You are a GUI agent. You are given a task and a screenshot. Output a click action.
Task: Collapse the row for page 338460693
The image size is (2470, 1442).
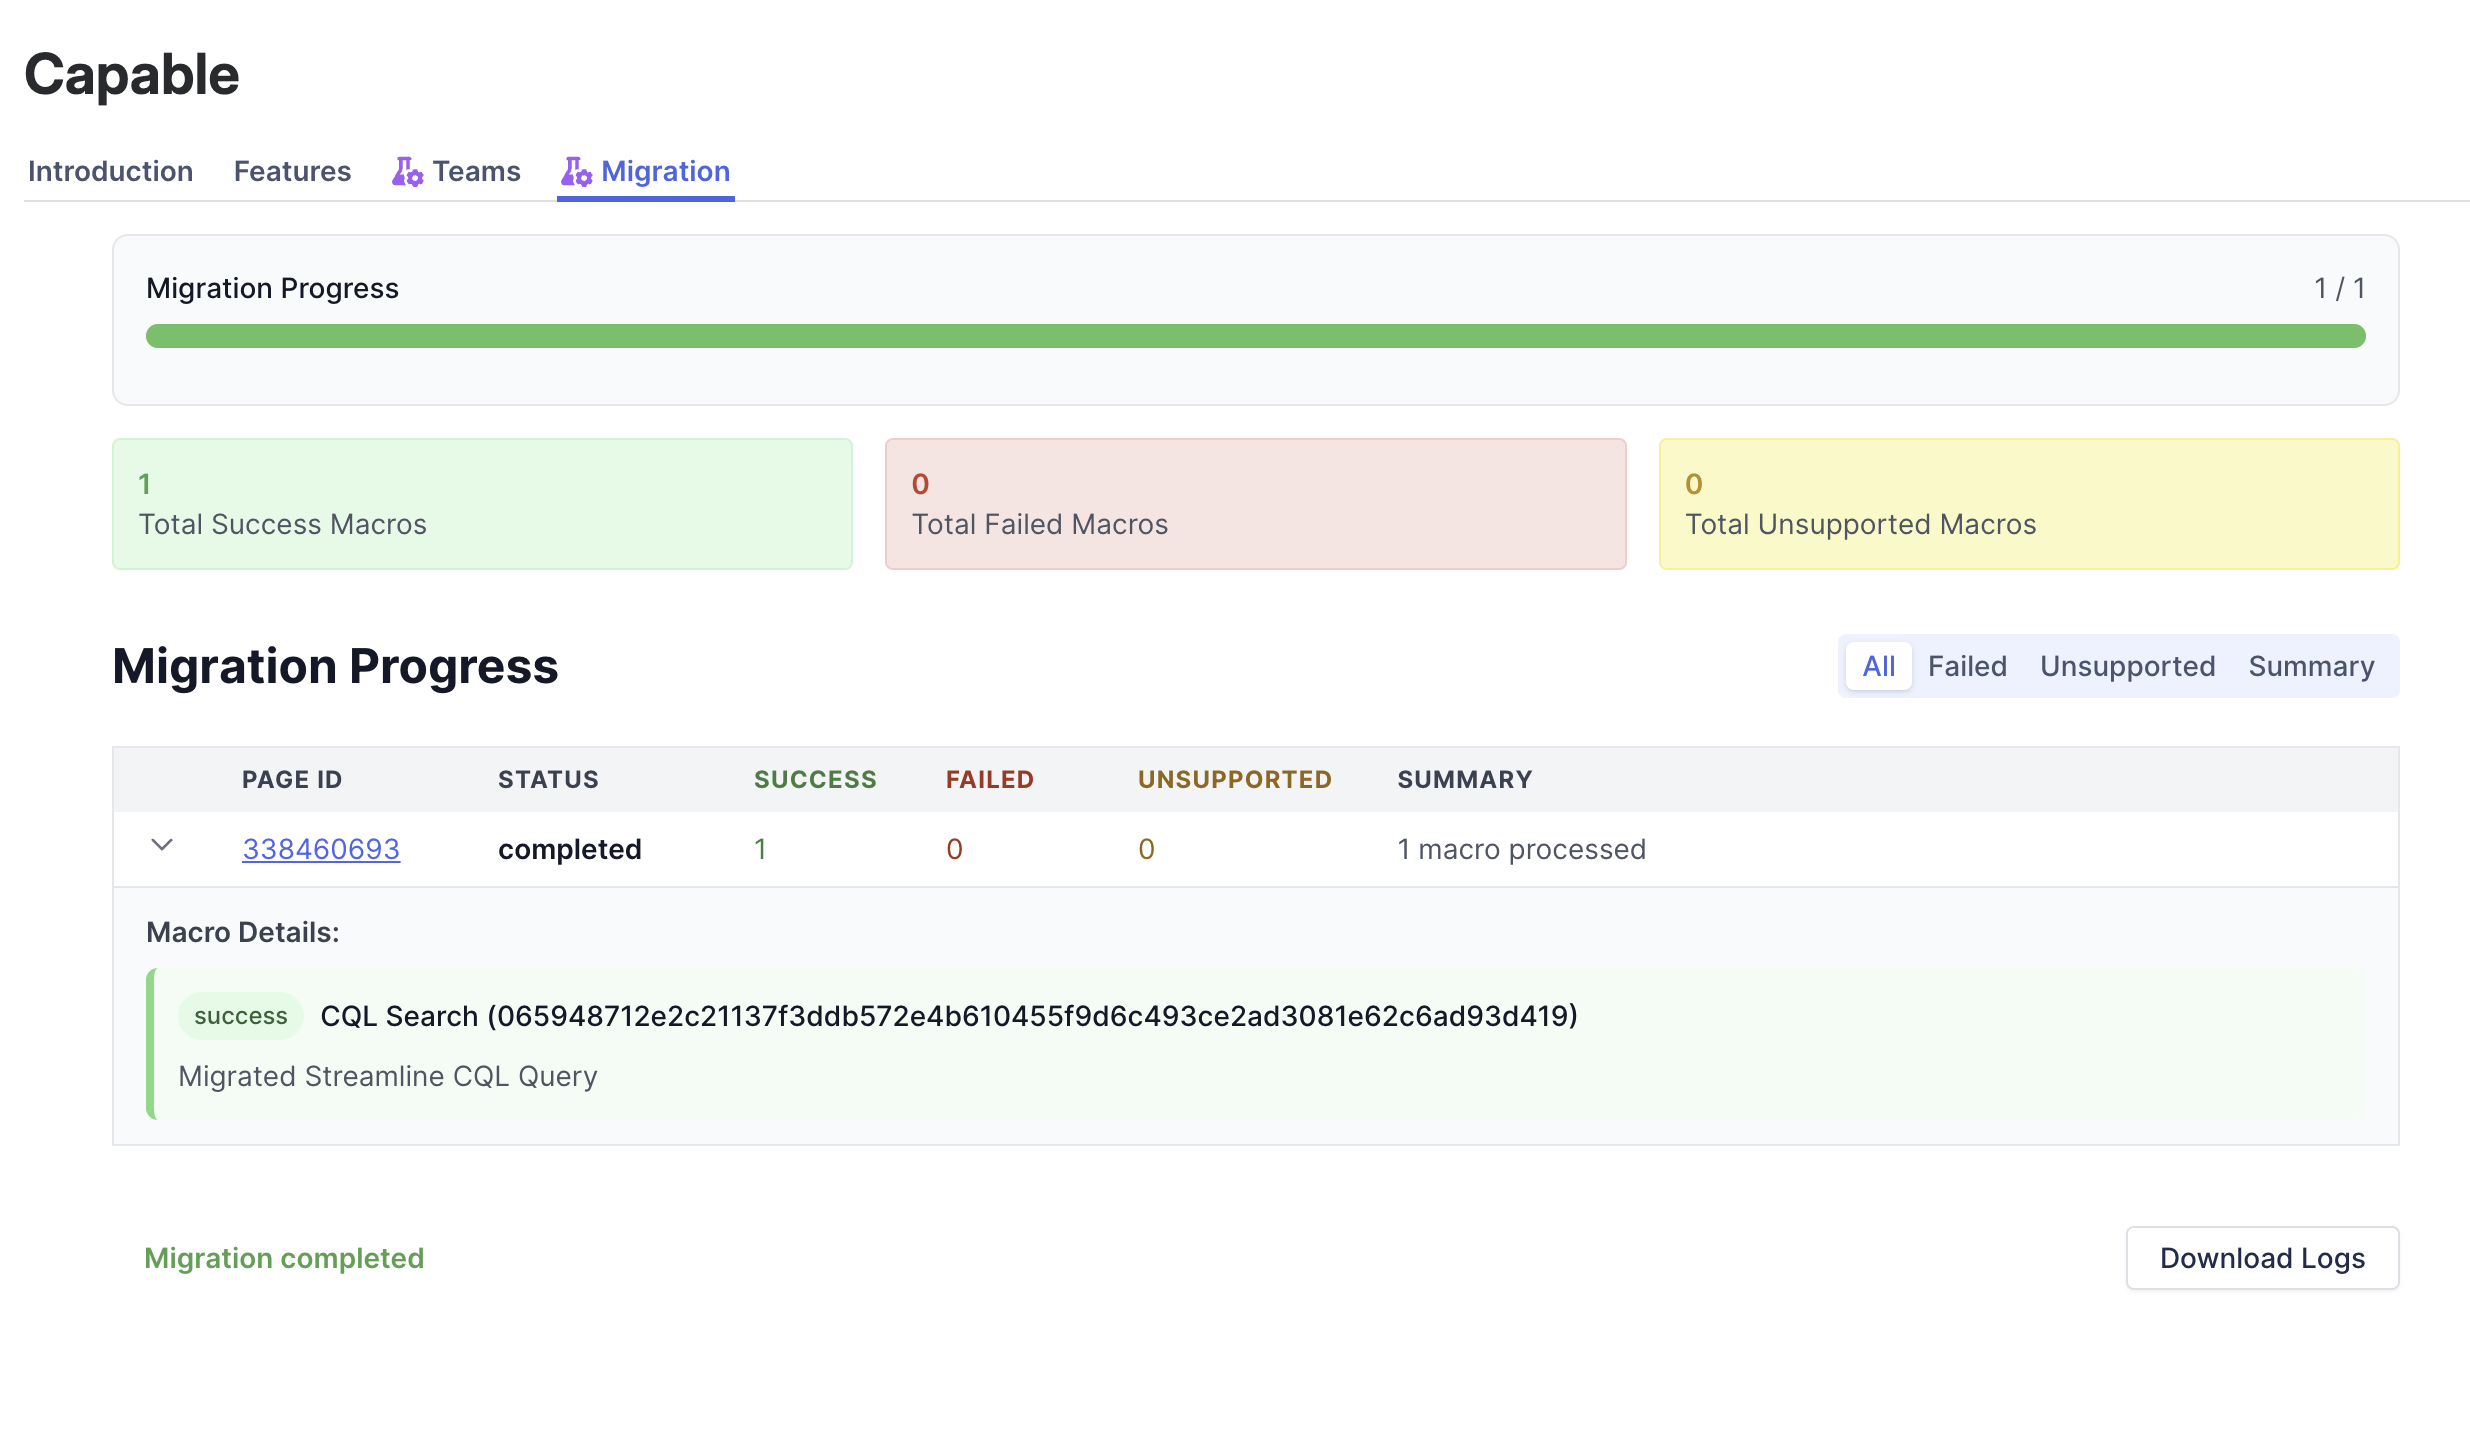163,847
